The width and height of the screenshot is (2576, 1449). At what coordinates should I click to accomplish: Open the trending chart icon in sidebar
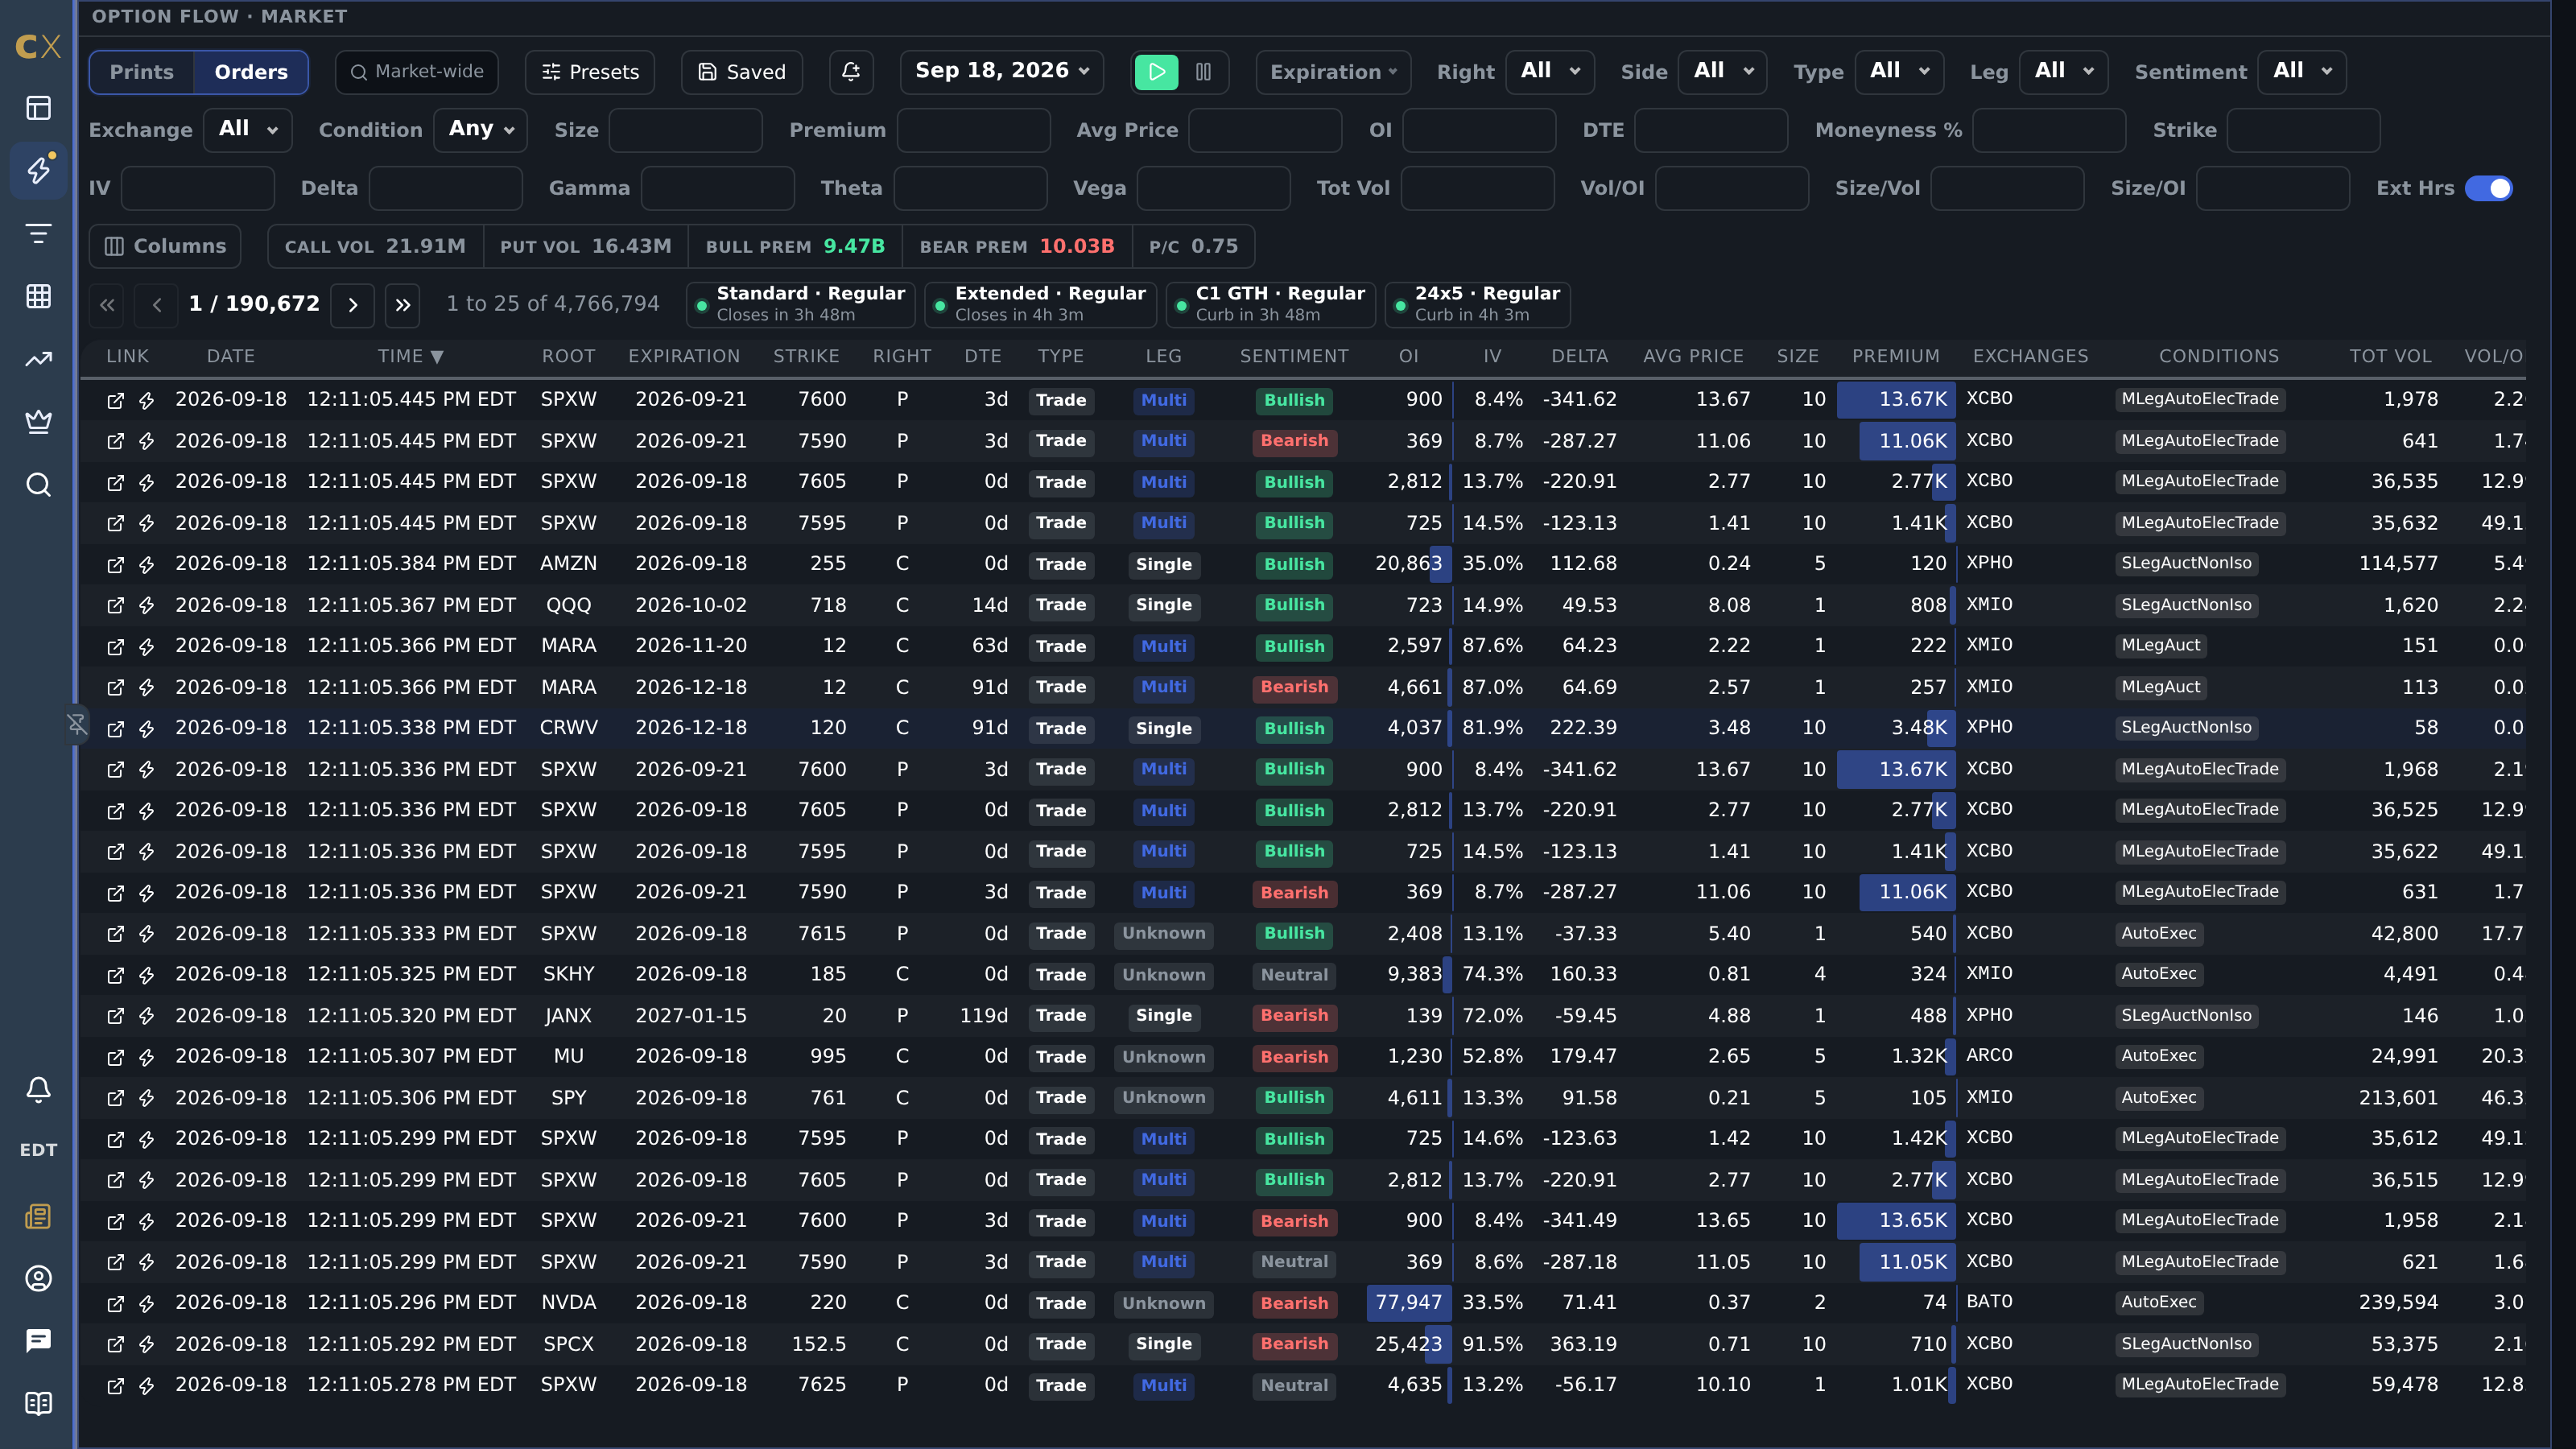tap(38, 359)
